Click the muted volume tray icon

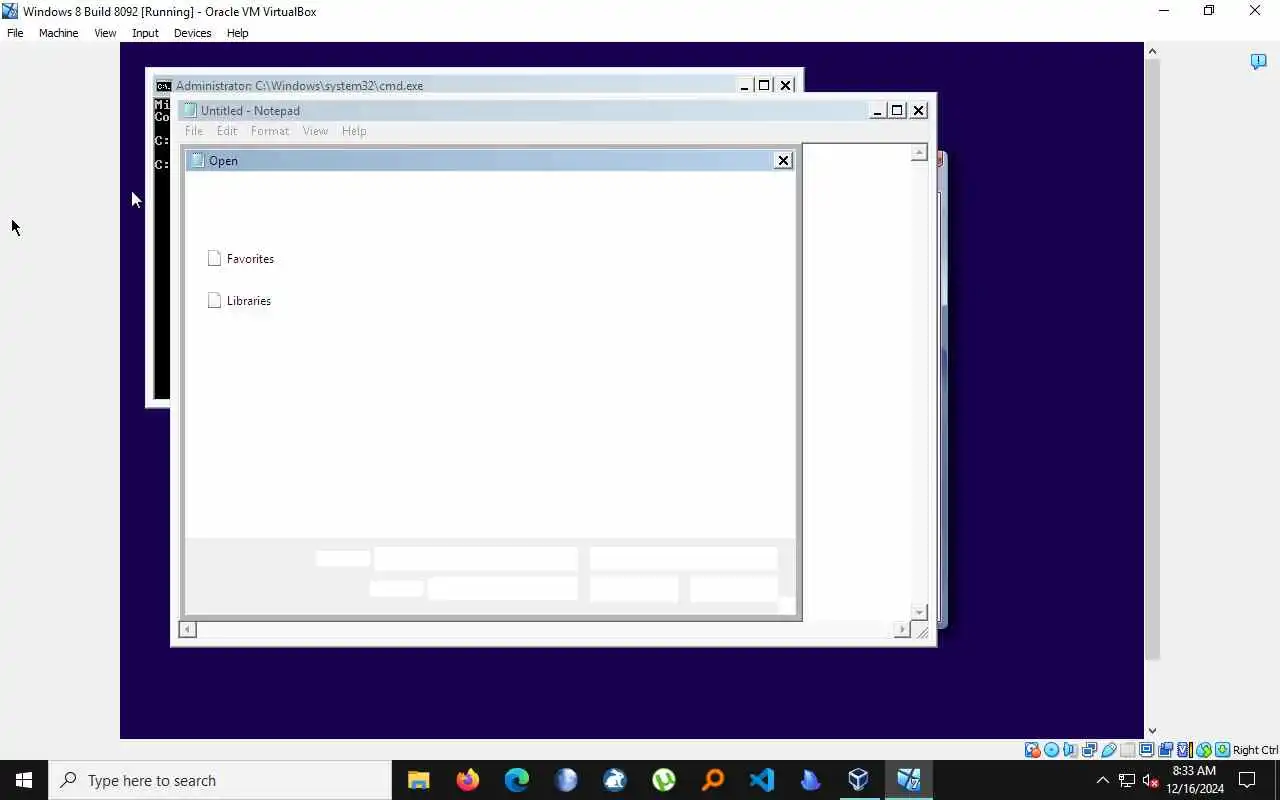(x=1150, y=780)
